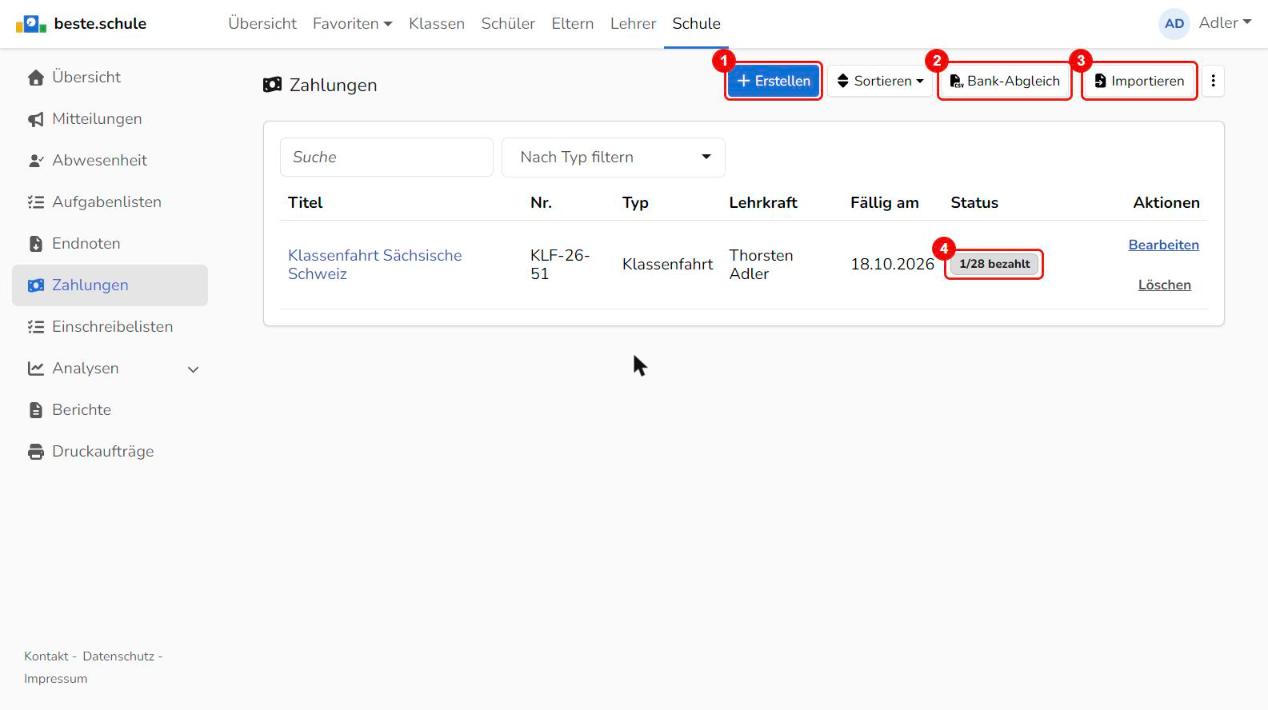
Task: Click the beste.schule logo icon
Action: point(29,23)
